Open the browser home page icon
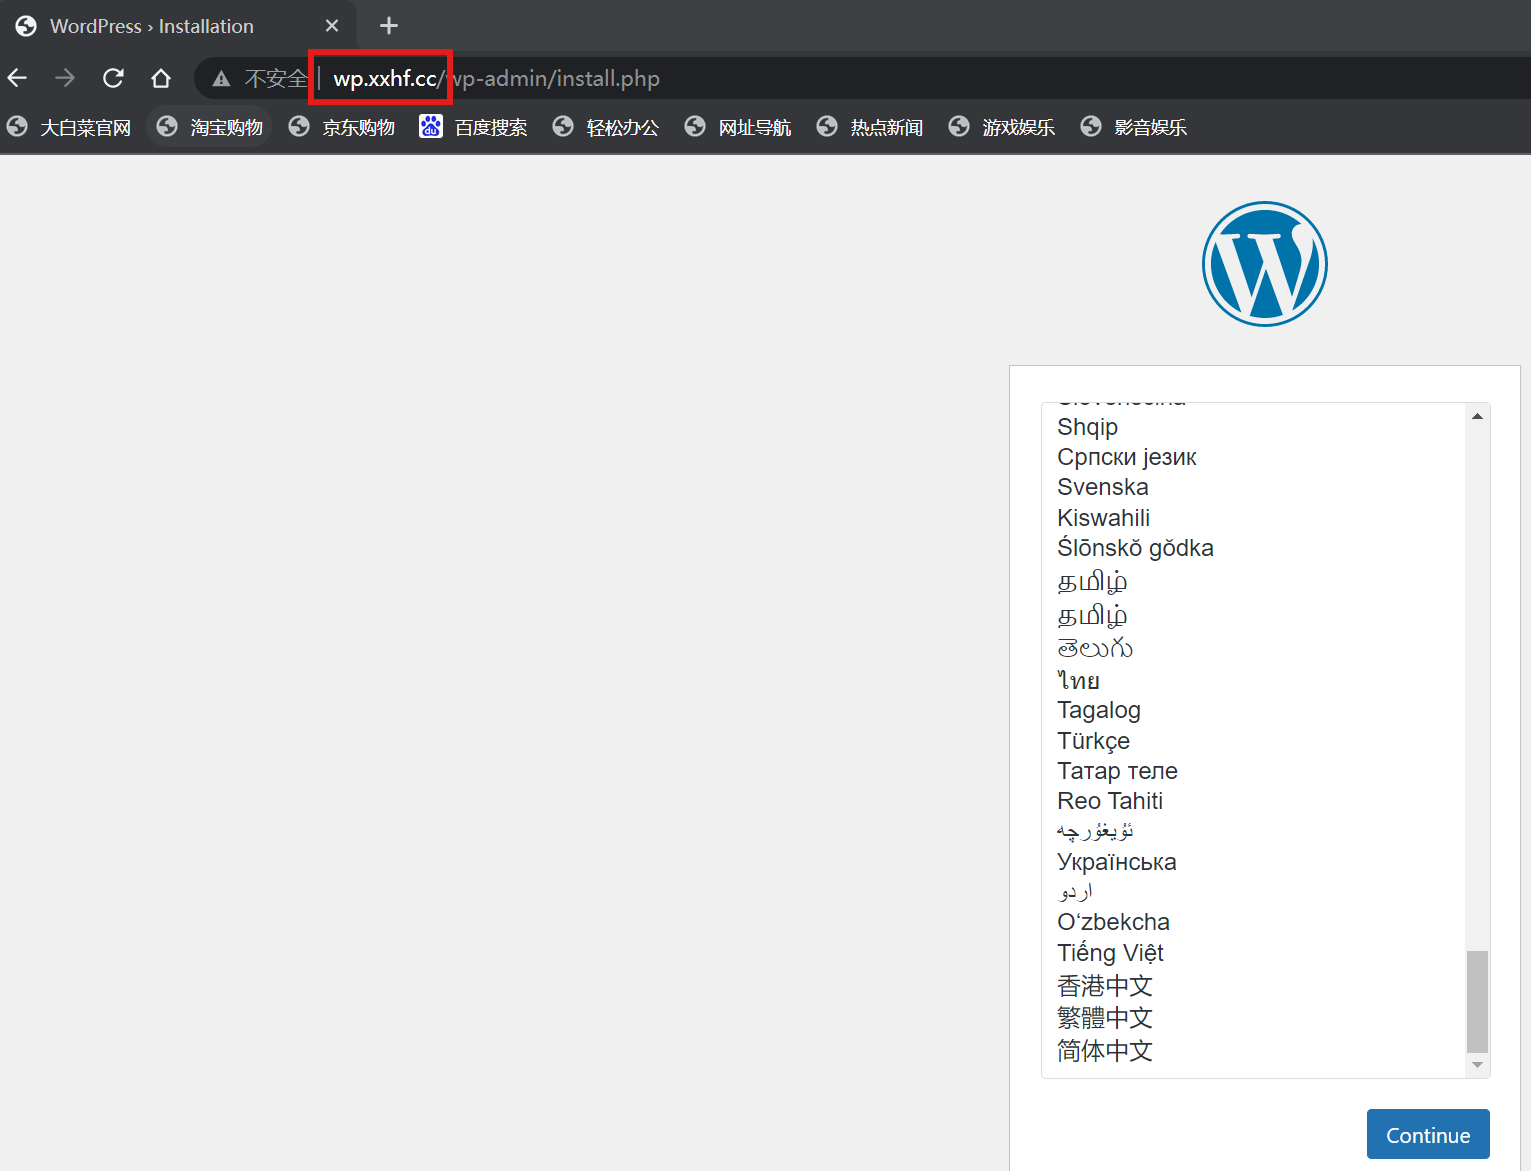Viewport: 1531px width, 1171px height. 161,78
